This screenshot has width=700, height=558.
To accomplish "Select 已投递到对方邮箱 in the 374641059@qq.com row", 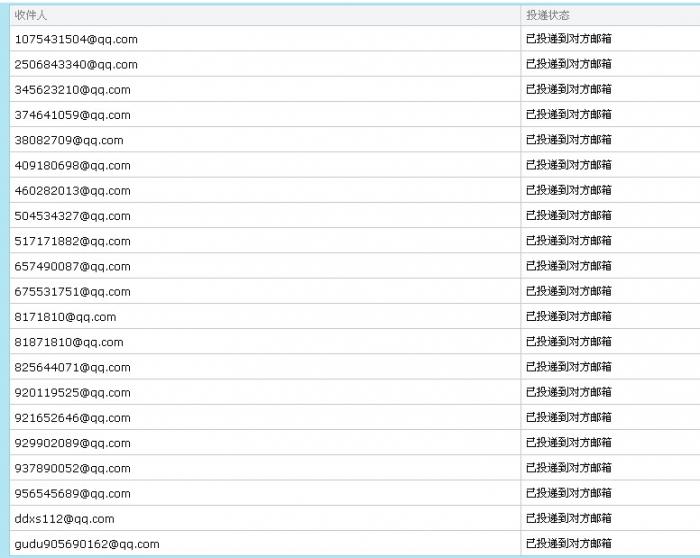I will 569,115.
